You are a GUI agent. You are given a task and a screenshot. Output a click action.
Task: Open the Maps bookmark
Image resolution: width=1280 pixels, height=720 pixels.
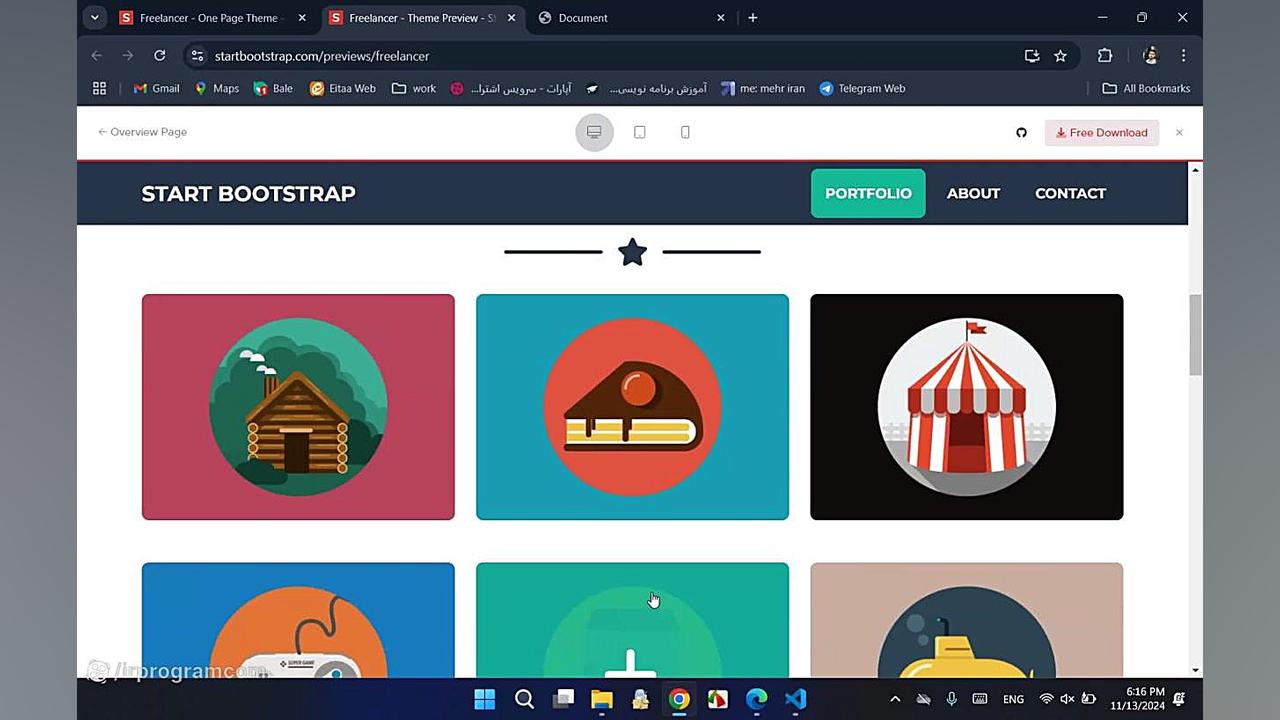(217, 88)
